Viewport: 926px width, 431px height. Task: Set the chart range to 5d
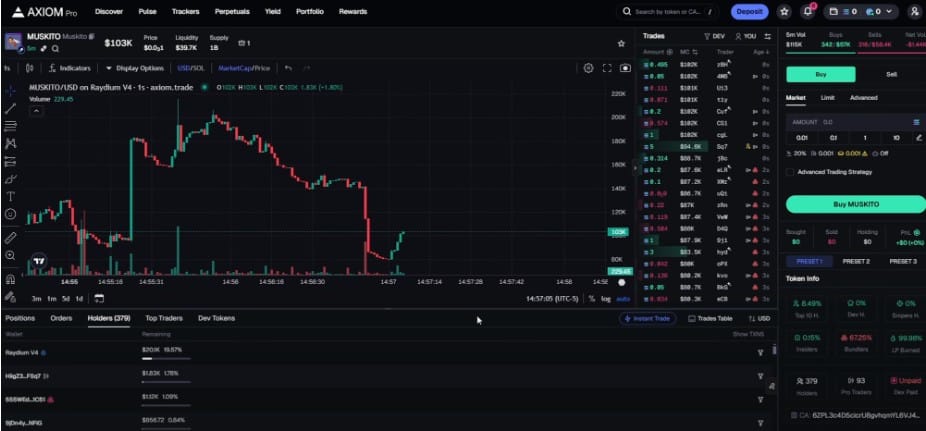[x=66, y=299]
